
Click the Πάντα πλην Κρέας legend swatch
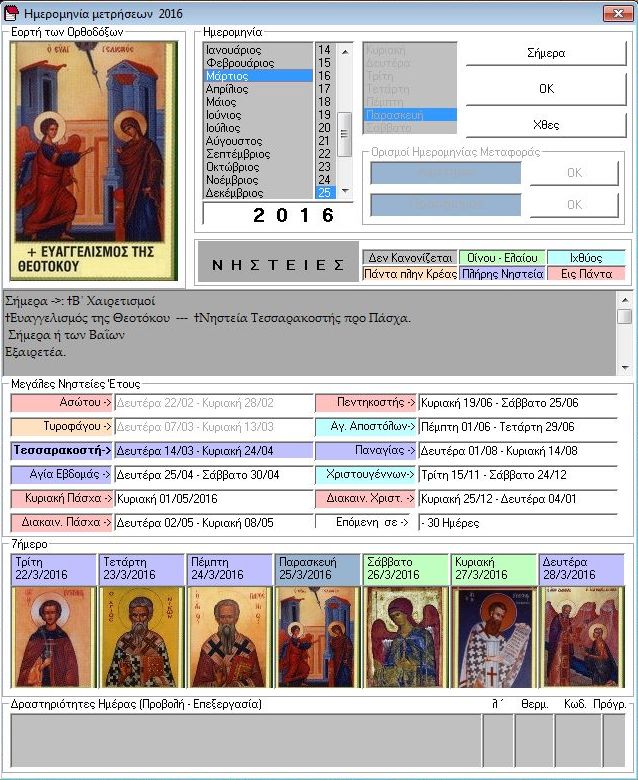tap(410, 274)
